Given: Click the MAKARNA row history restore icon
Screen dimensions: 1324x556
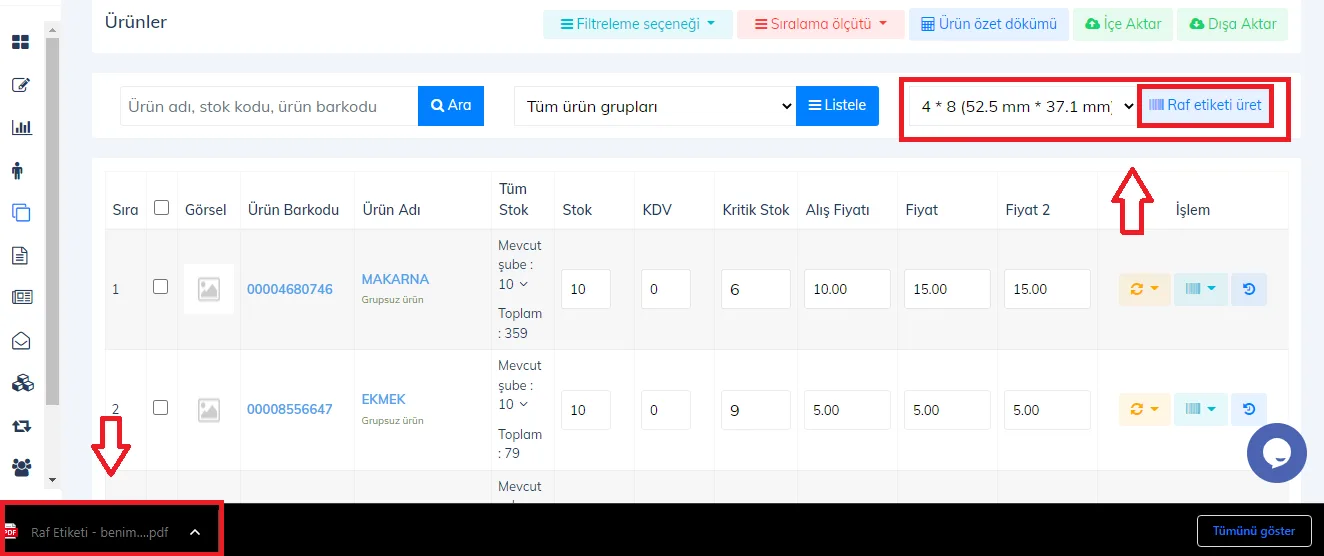Looking at the screenshot, I should point(1249,289).
